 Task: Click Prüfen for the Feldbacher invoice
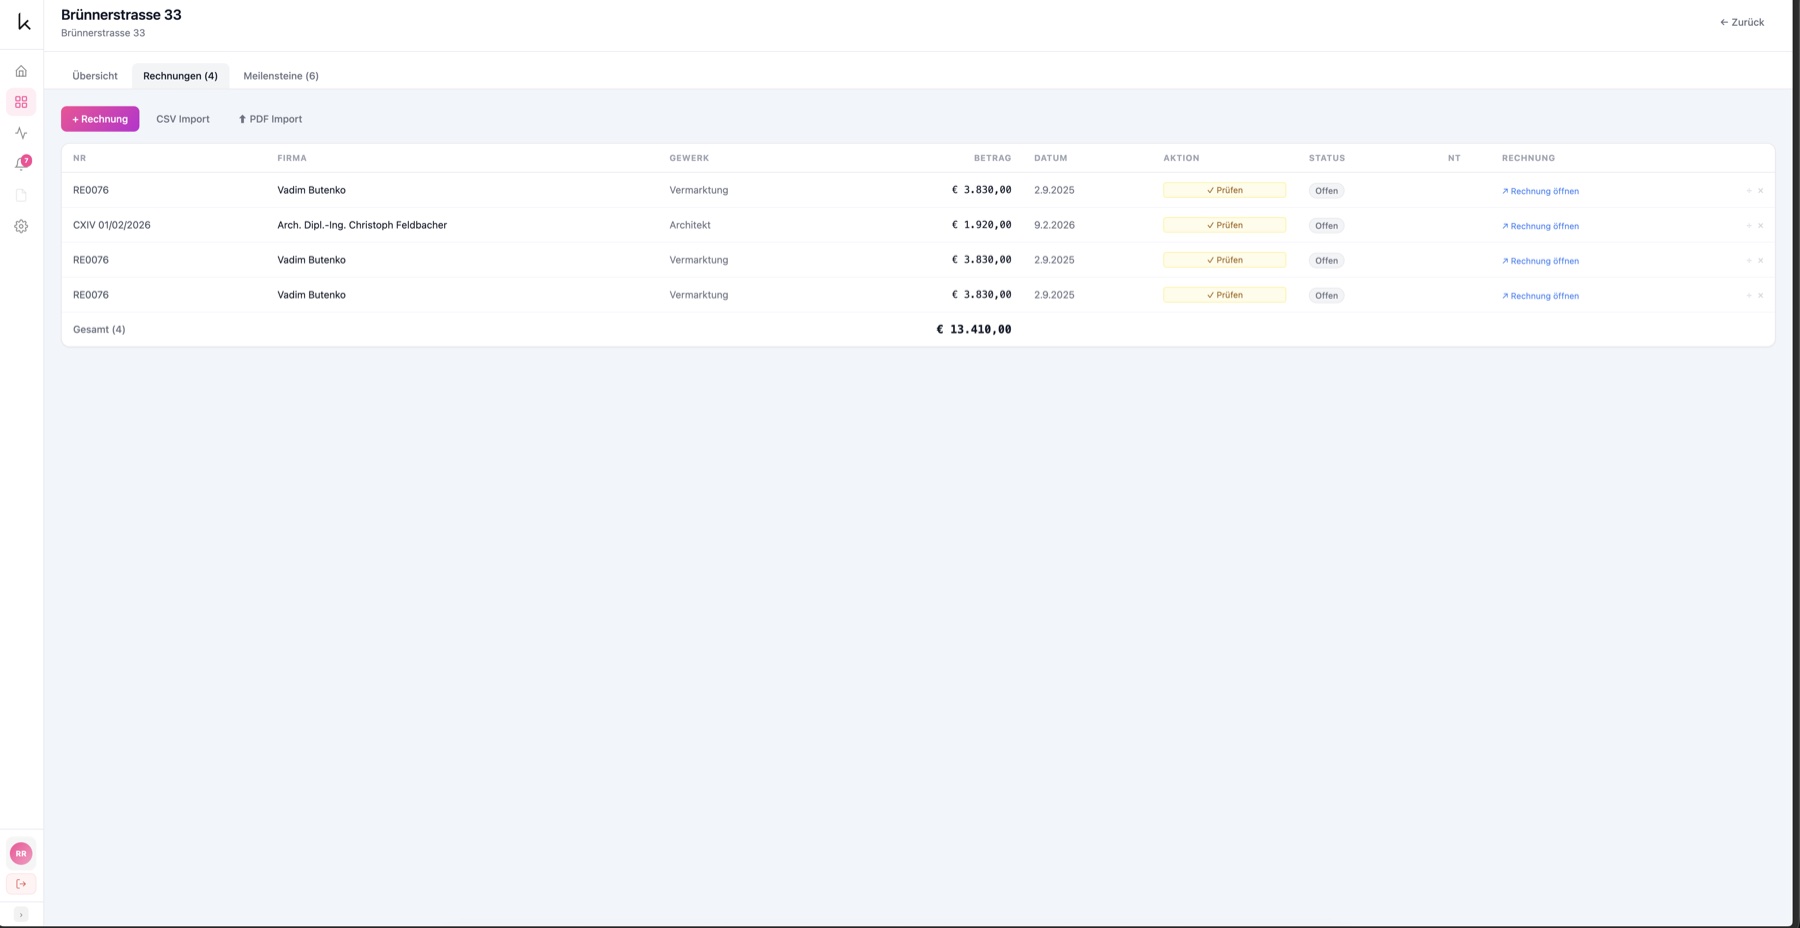(x=1224, y=225)
